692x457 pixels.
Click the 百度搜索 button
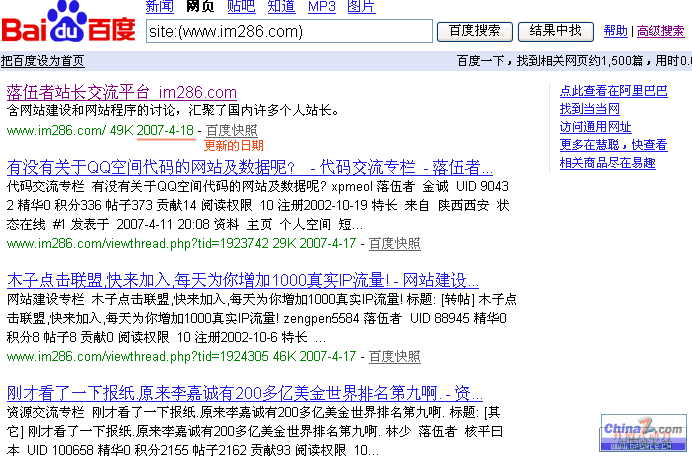475,31
